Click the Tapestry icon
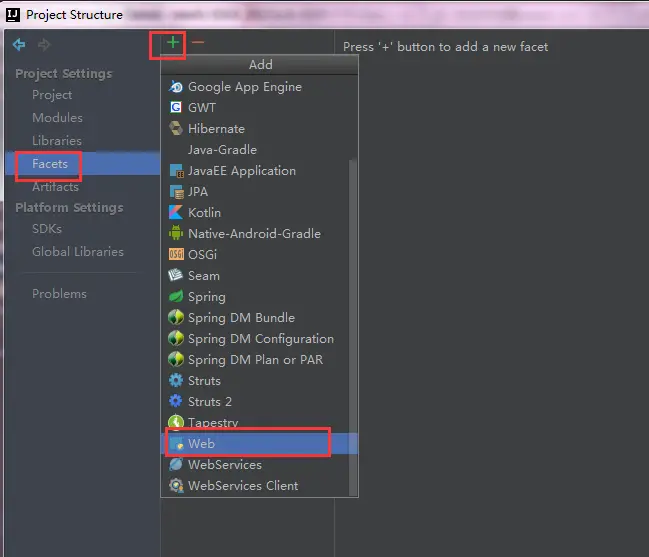This screenshot has height=557, width=649. (176, 422)
